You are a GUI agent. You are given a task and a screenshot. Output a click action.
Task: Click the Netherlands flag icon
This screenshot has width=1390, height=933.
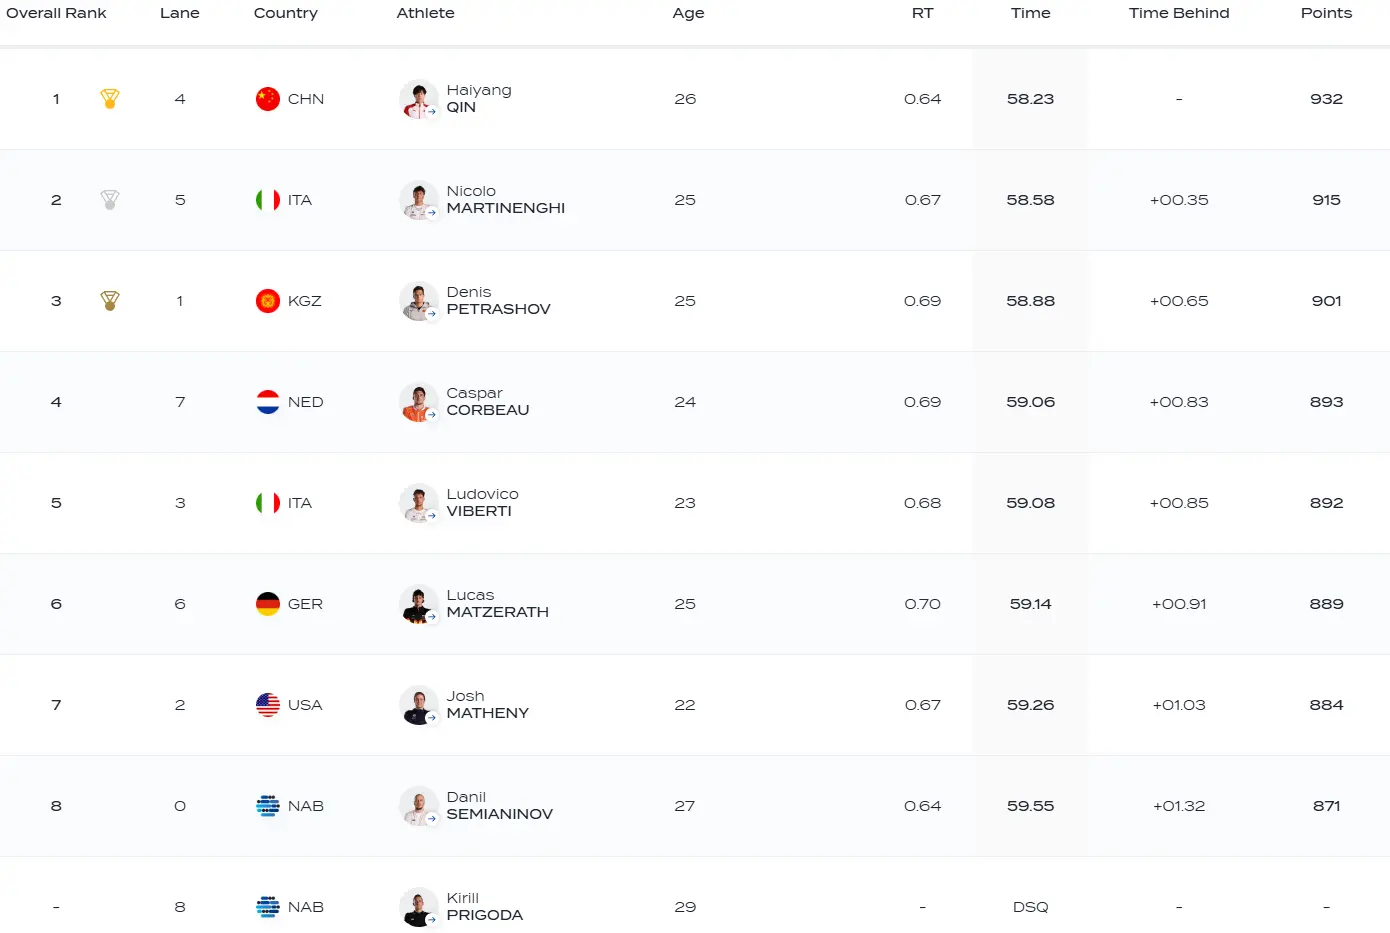click(x=268, y=402)
